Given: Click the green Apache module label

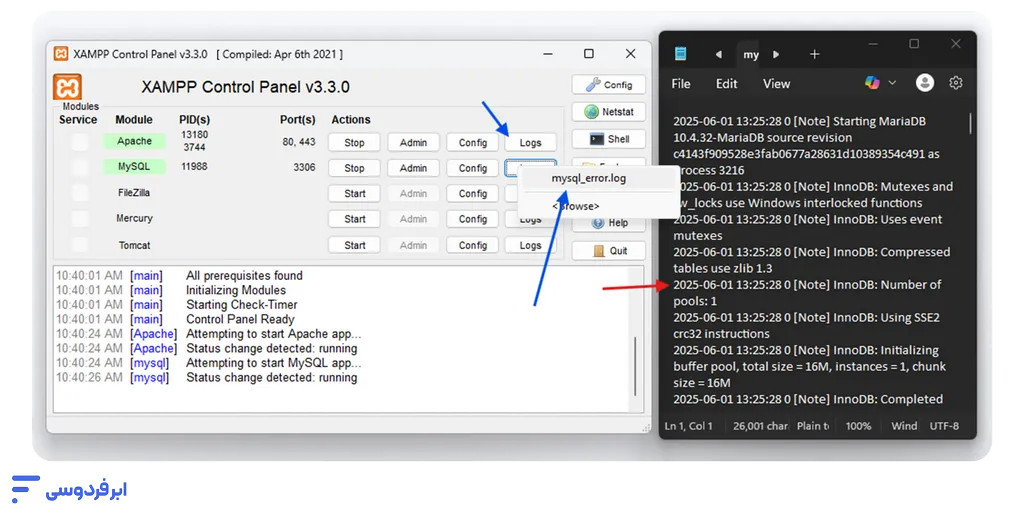Looking at the screenshot, I should (134, 141).
